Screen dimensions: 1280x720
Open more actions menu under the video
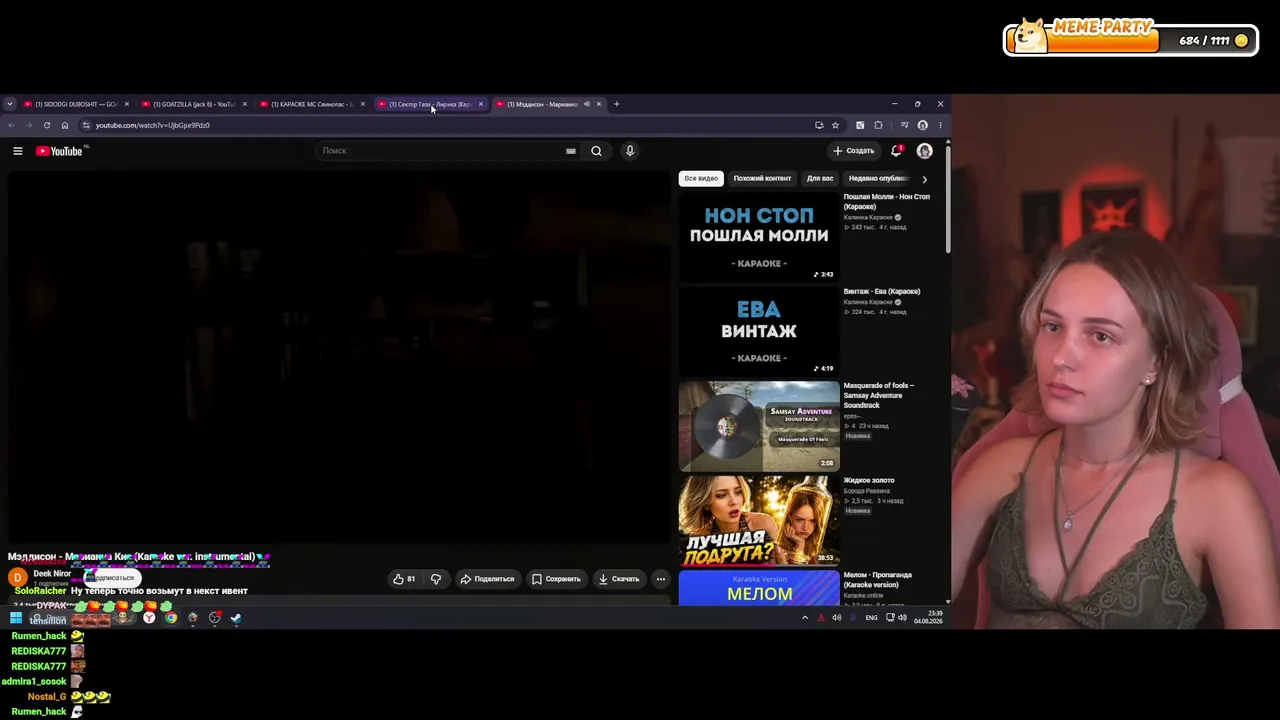point(660,579)
